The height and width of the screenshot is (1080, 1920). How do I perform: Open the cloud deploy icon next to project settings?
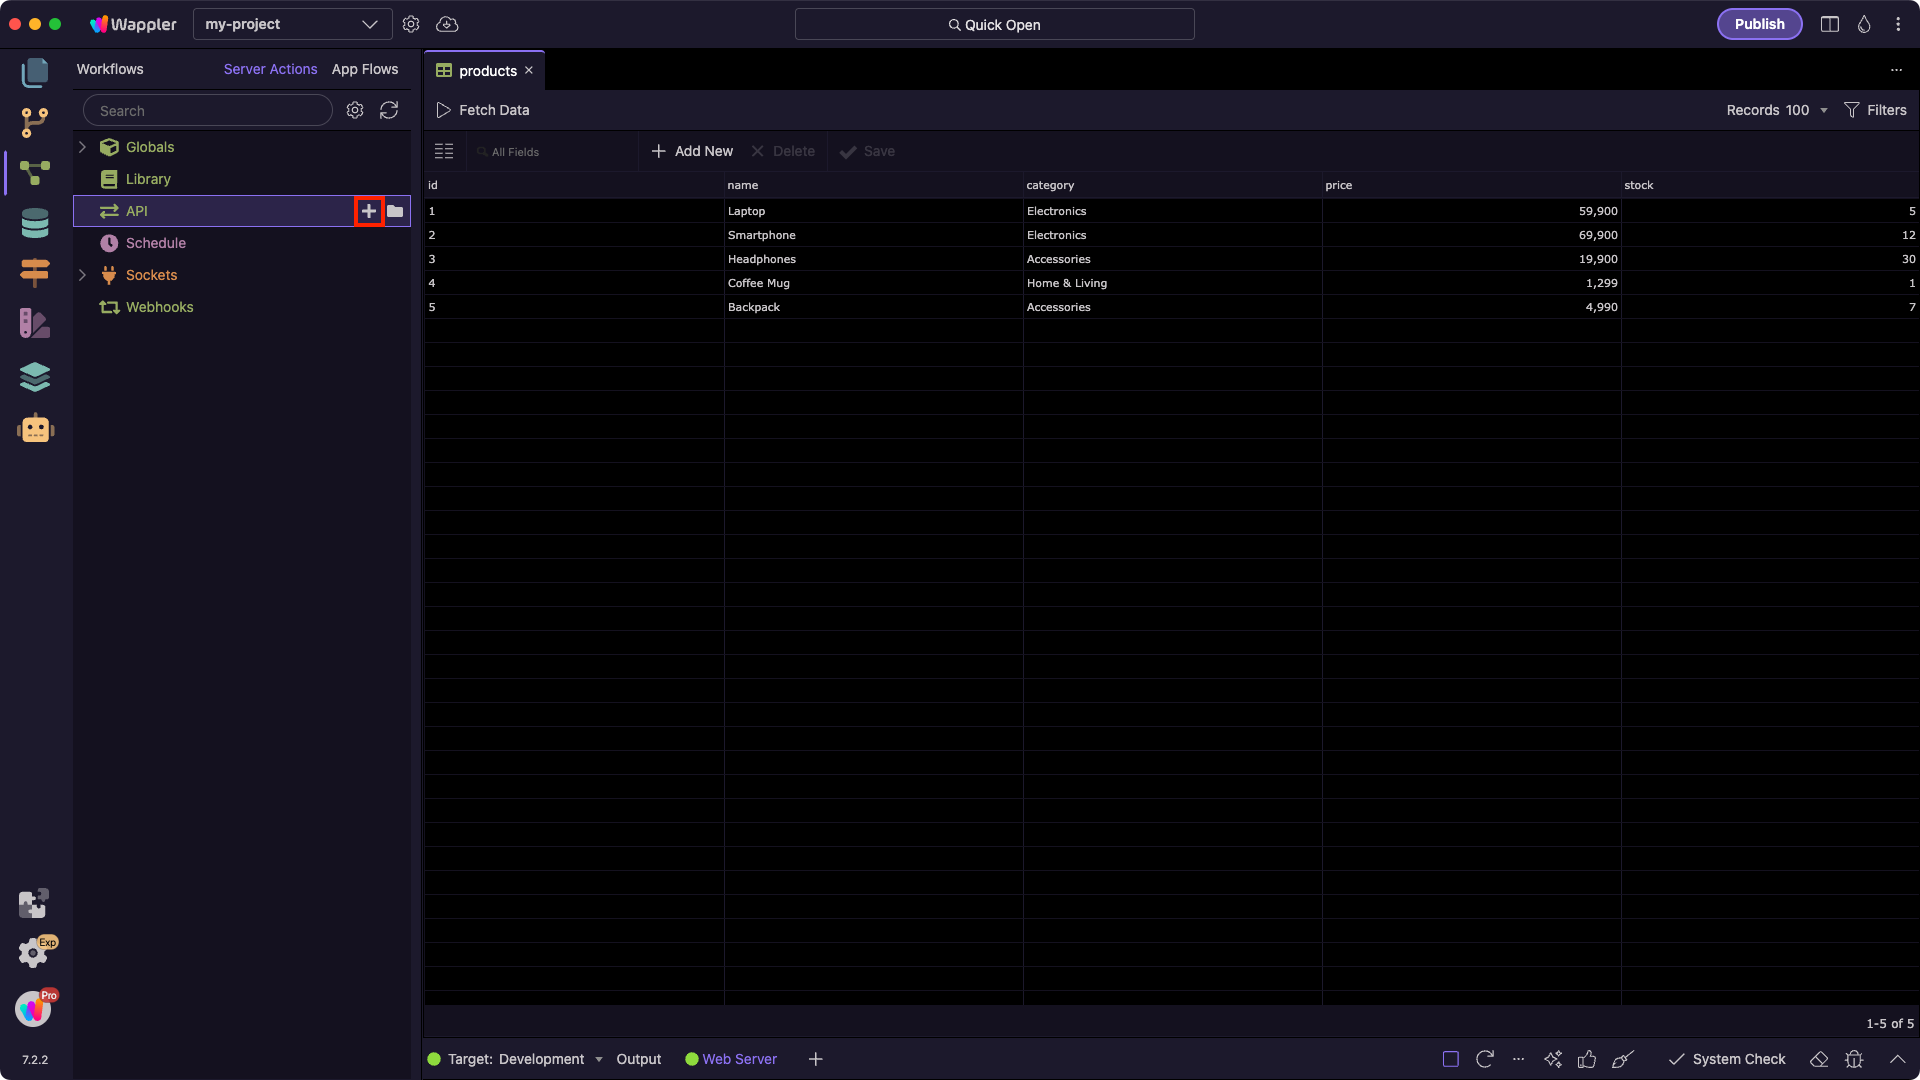click(x=447, y=24)
